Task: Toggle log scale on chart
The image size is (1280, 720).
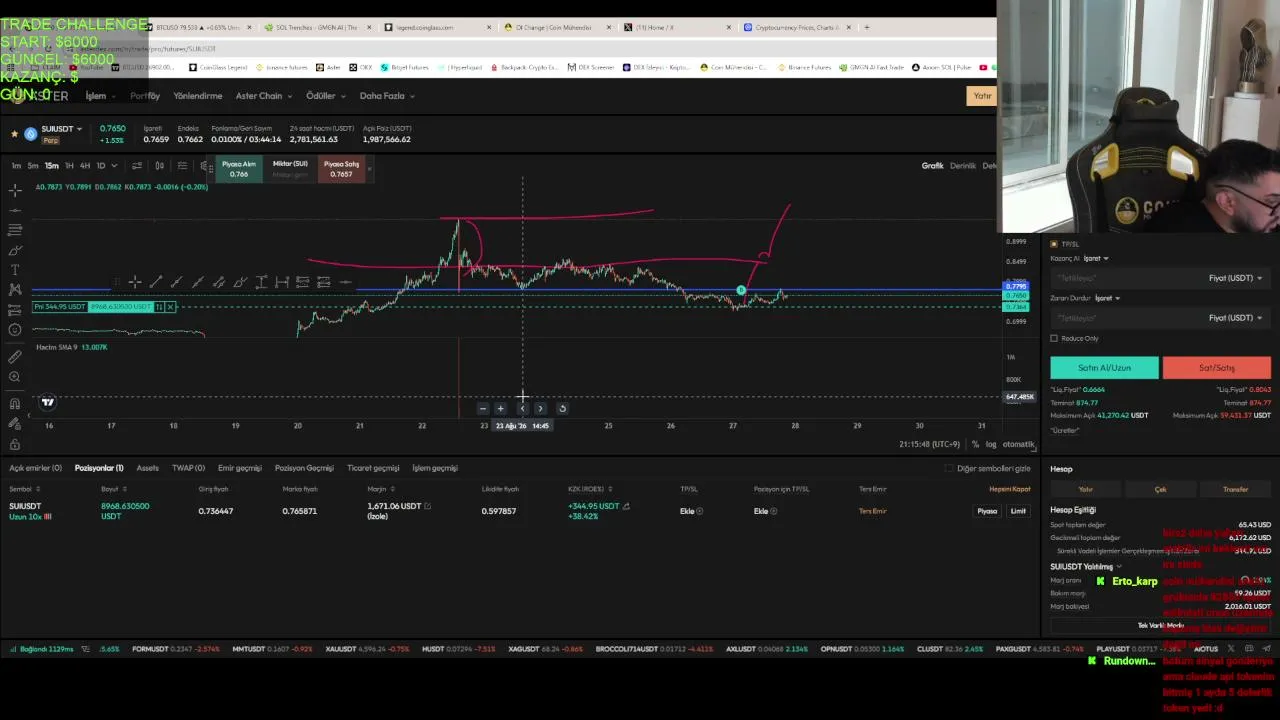Action: pyautogui.click(x=990, y=444)
